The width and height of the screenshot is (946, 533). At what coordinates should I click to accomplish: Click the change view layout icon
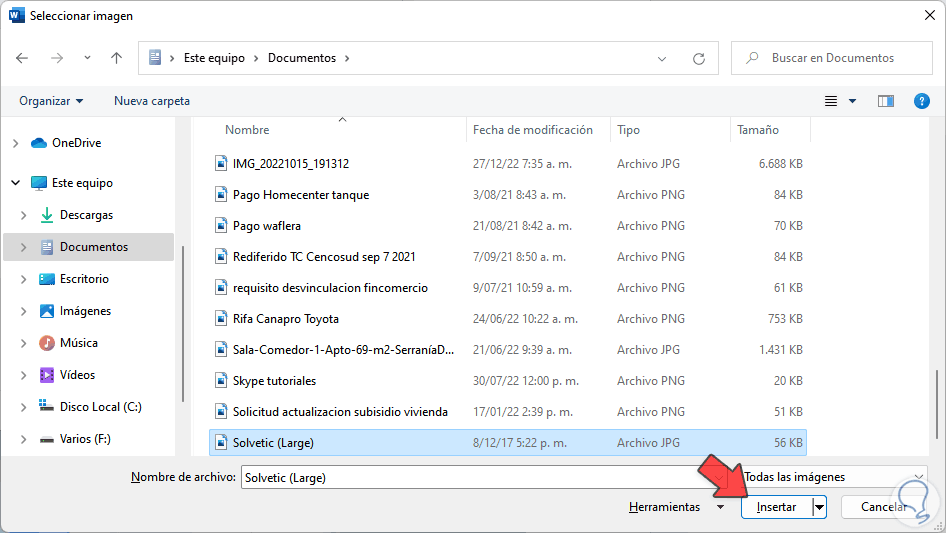pos(831,101)
